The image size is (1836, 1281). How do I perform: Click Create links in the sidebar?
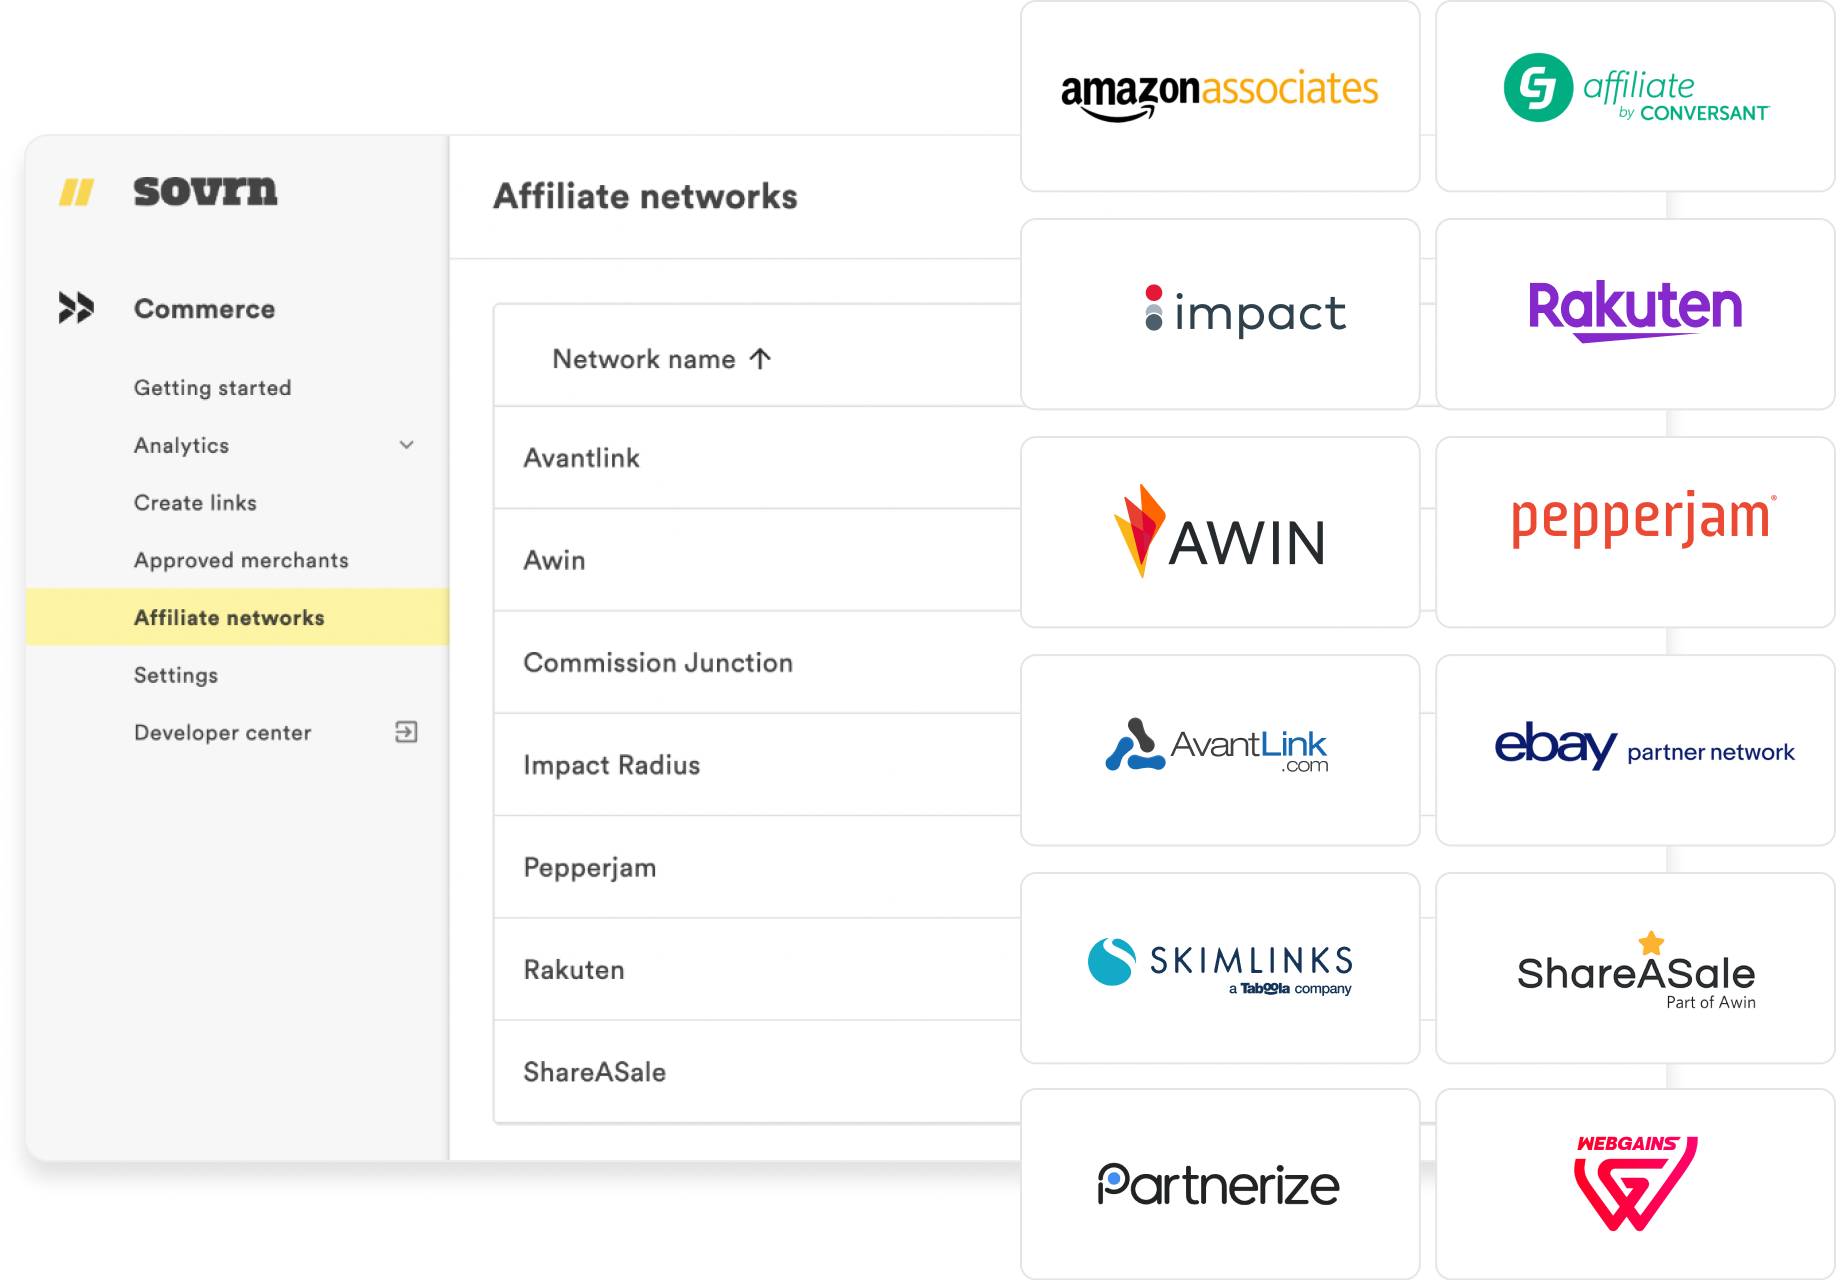point(195,502)
